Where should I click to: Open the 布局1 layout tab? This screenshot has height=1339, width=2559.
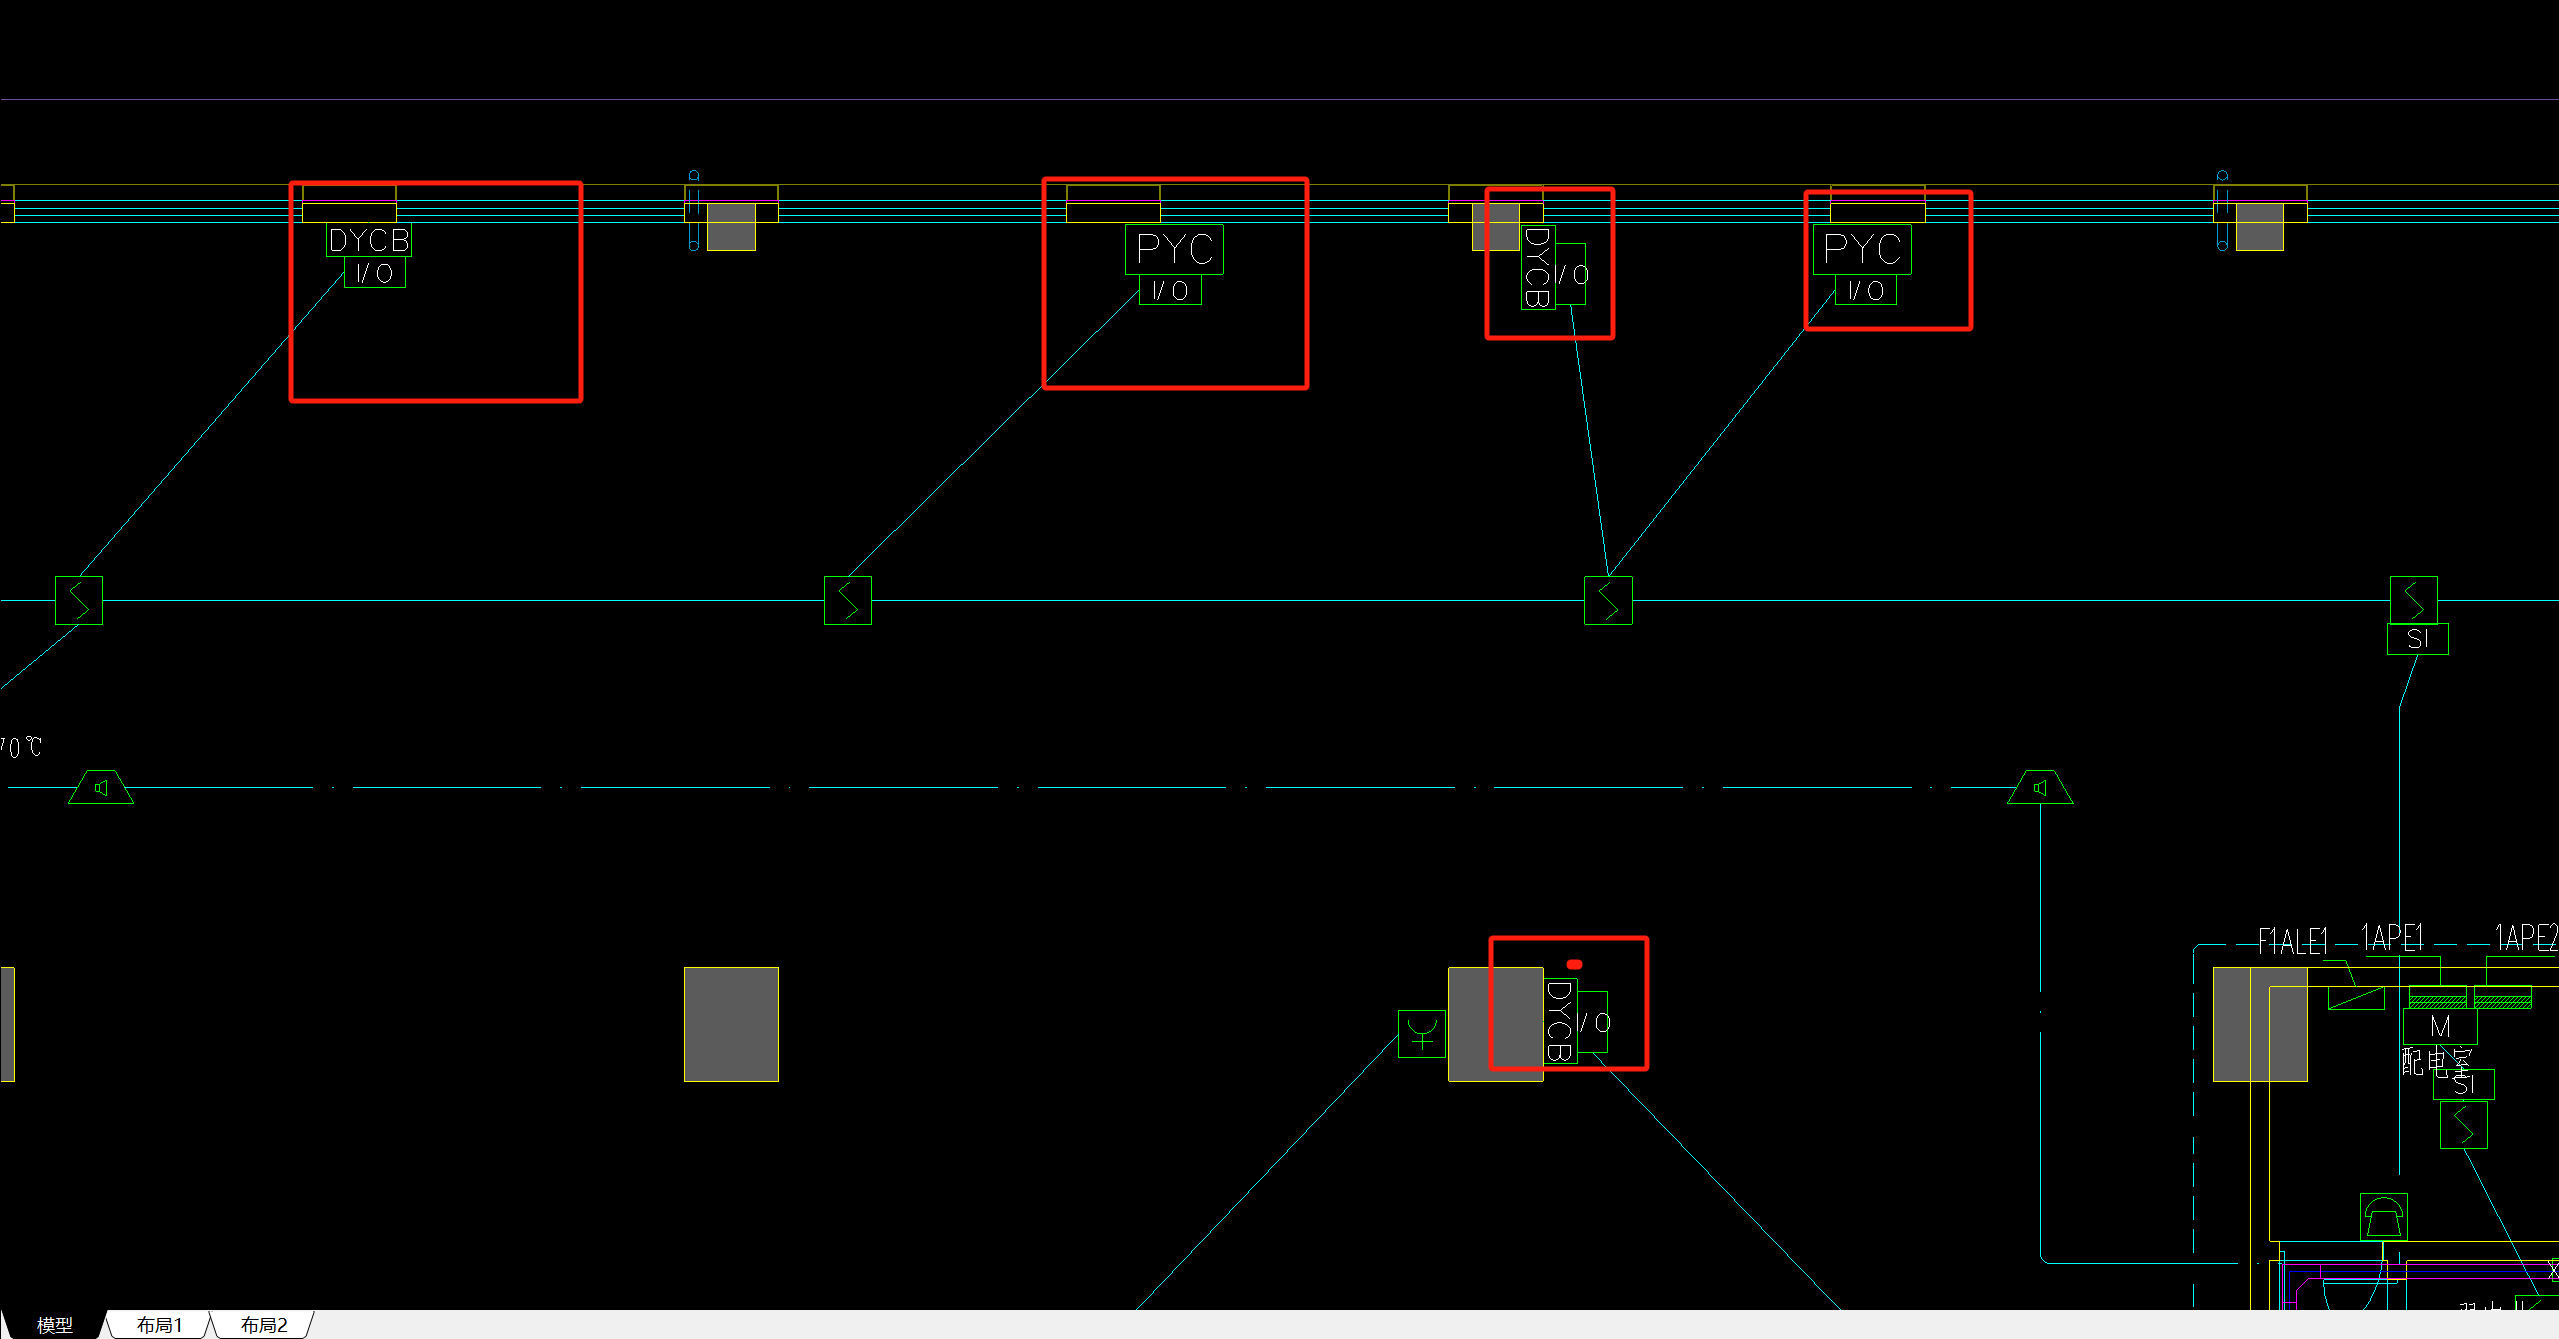pos(160,1325)
